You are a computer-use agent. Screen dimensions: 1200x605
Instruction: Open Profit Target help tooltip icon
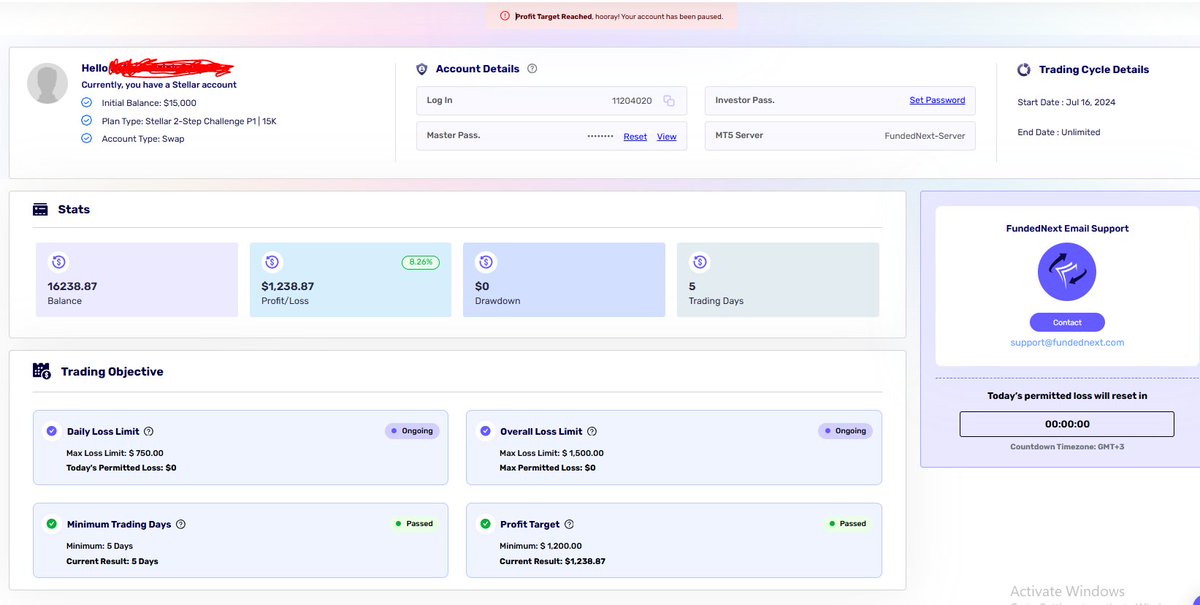tap(570, 524)
